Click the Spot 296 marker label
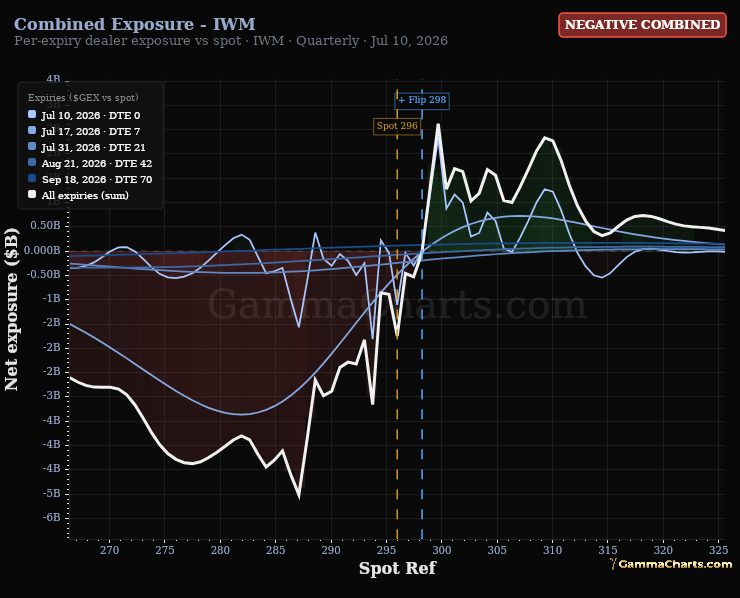The height and width of the screenshot is (598, 740). 397,126
